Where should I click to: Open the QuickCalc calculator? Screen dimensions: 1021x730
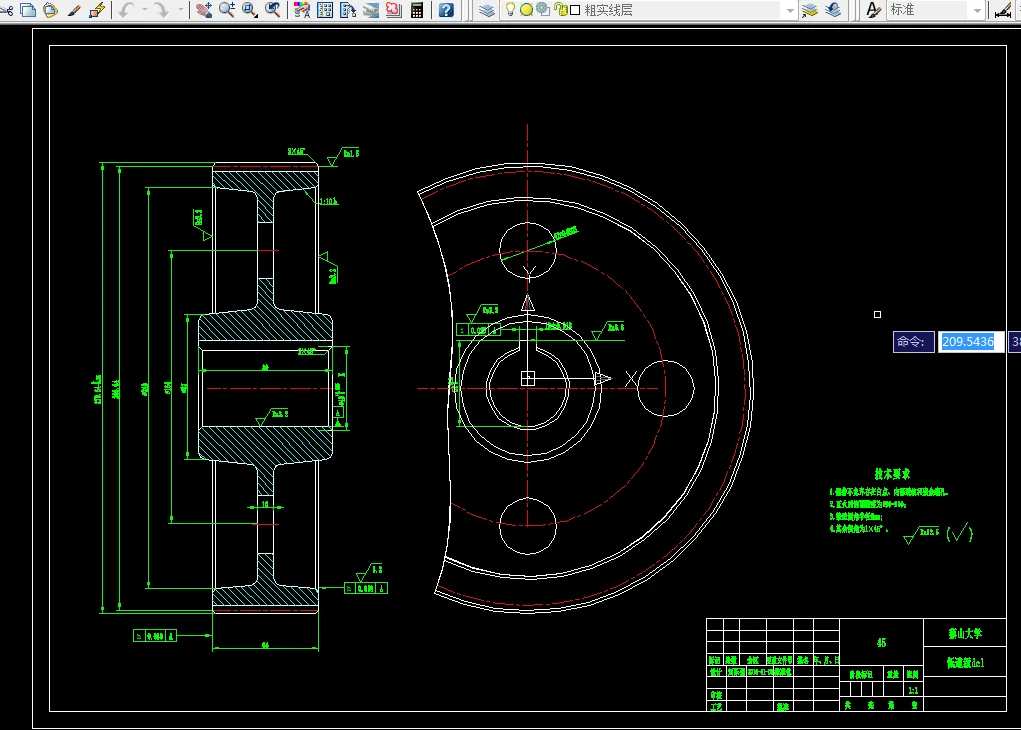click(x=417, y=10)
